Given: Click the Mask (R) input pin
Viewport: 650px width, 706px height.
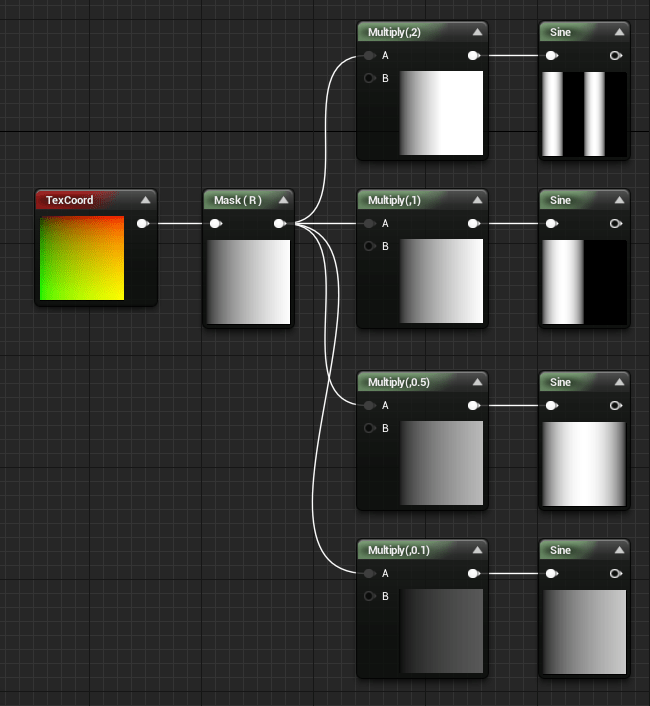Looking at the screenshot, I should coord(215,223).
